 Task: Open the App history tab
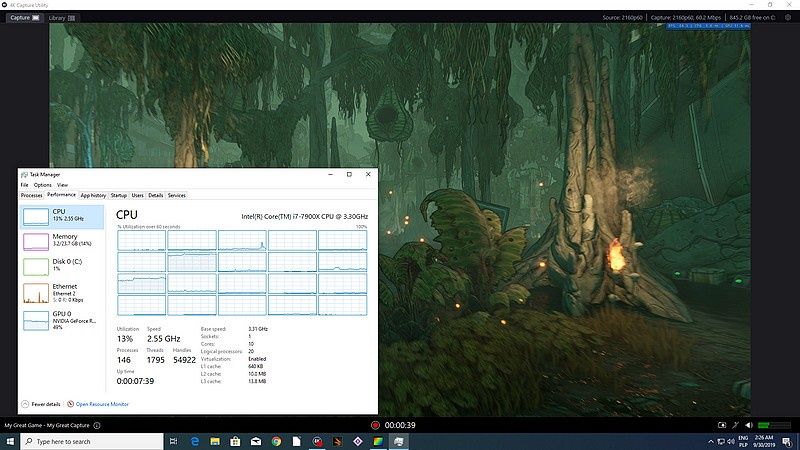coord(93,195)
